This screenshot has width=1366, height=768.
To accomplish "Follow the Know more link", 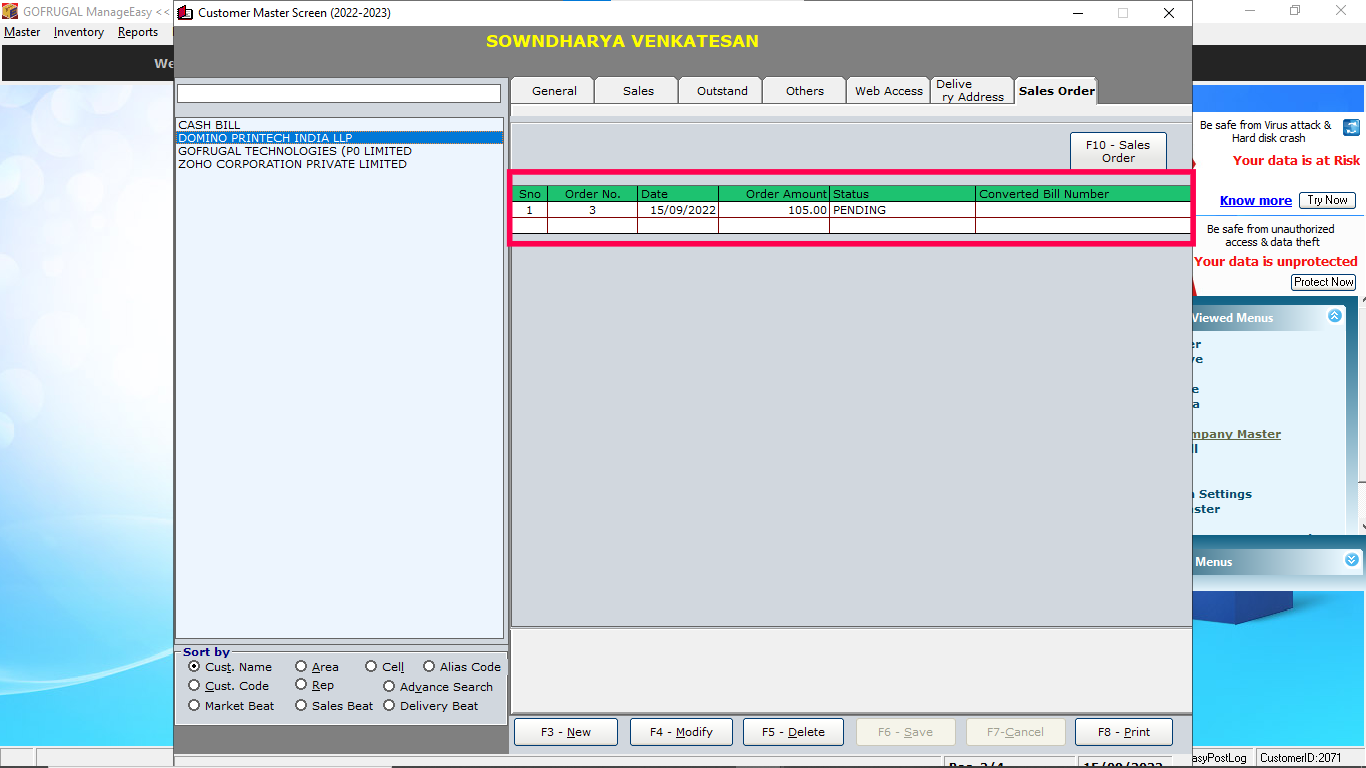I will click(x=1256, y=201).
